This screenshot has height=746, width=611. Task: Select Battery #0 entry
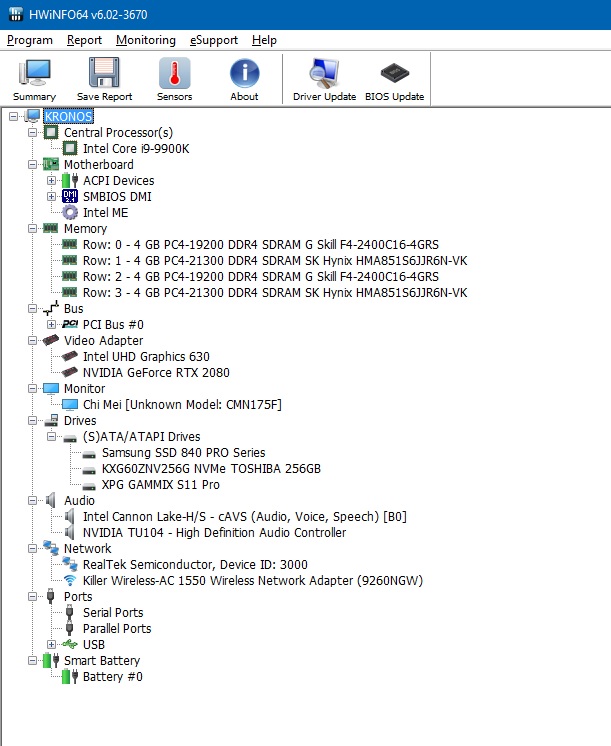click(x=112, y=677)
